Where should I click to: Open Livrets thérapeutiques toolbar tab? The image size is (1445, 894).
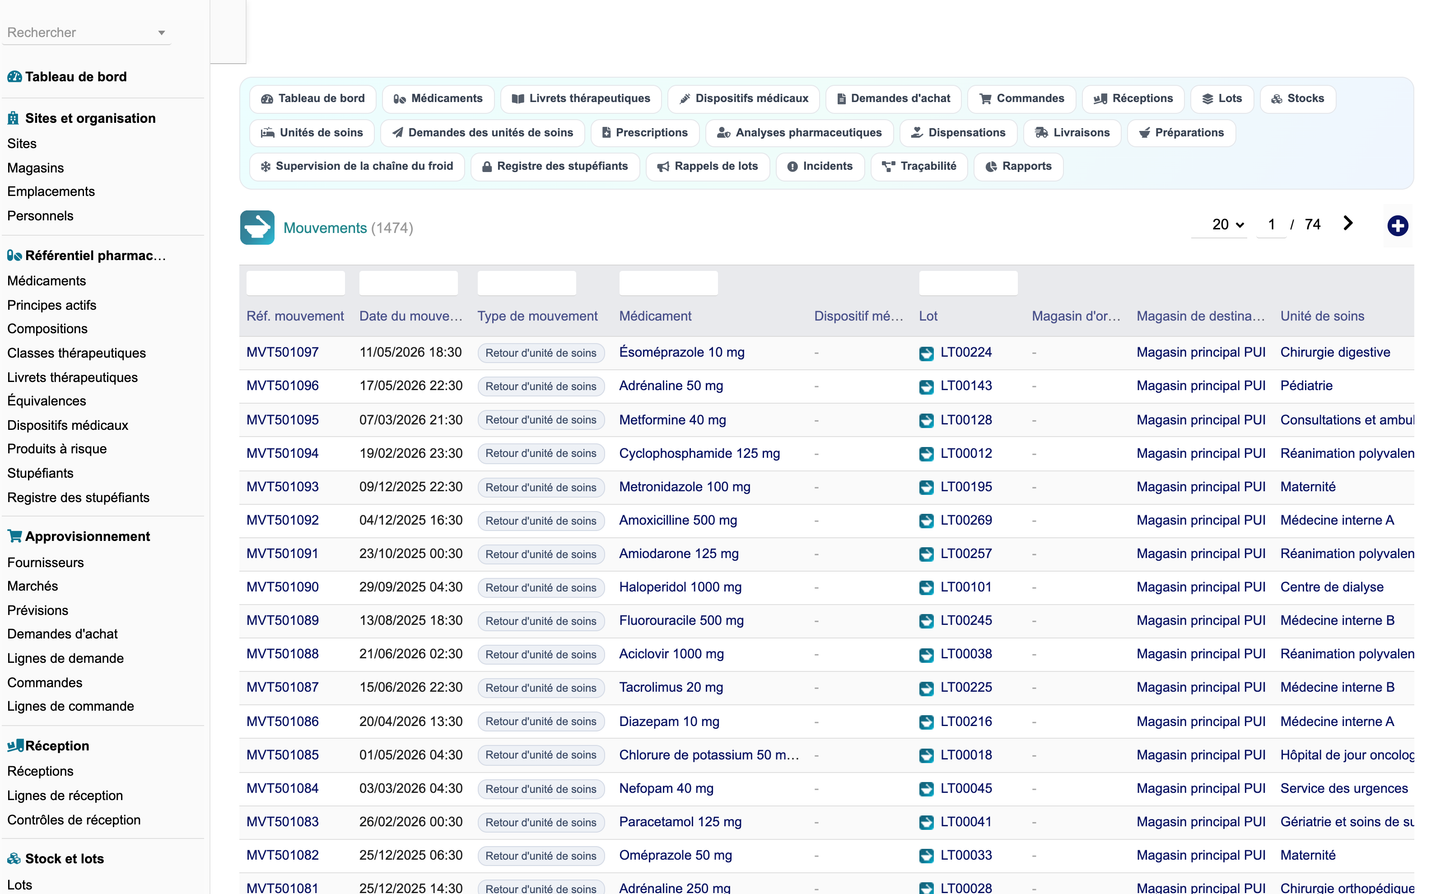(x=581, y=99)
